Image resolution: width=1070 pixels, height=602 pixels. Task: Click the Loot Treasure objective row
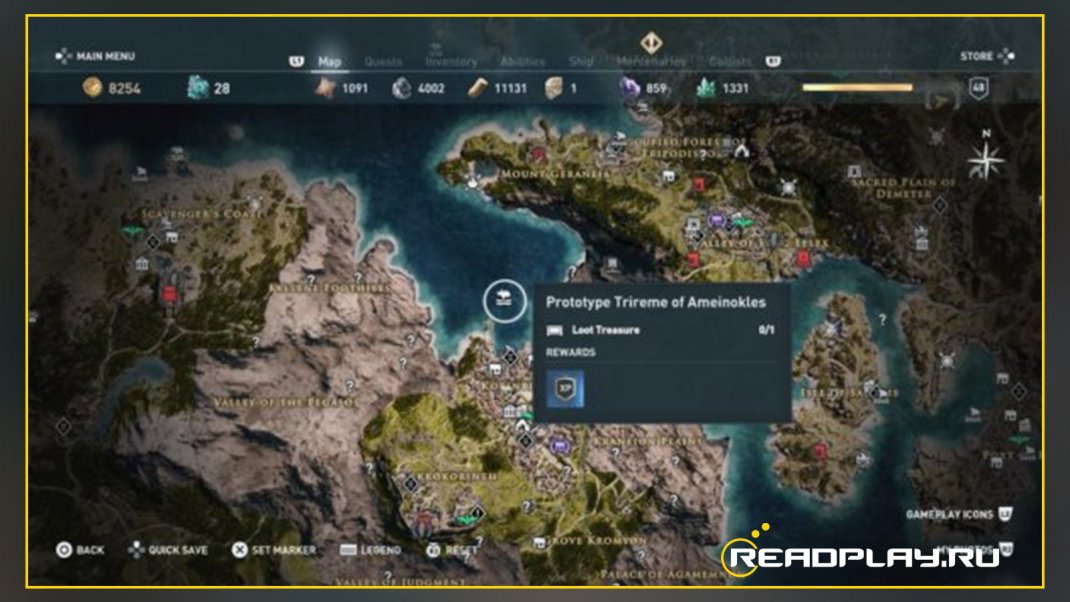click(x=661, y=330)
